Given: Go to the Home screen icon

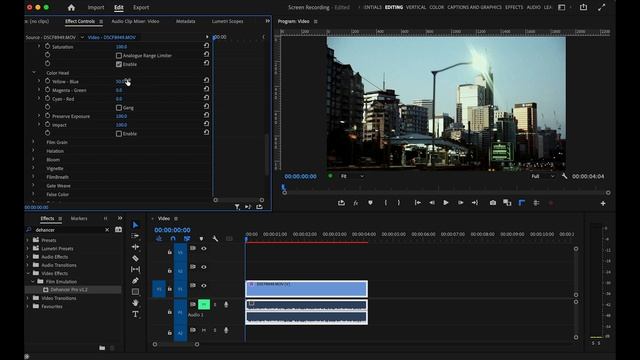Looking at the screenshot, I should [71, 7].
